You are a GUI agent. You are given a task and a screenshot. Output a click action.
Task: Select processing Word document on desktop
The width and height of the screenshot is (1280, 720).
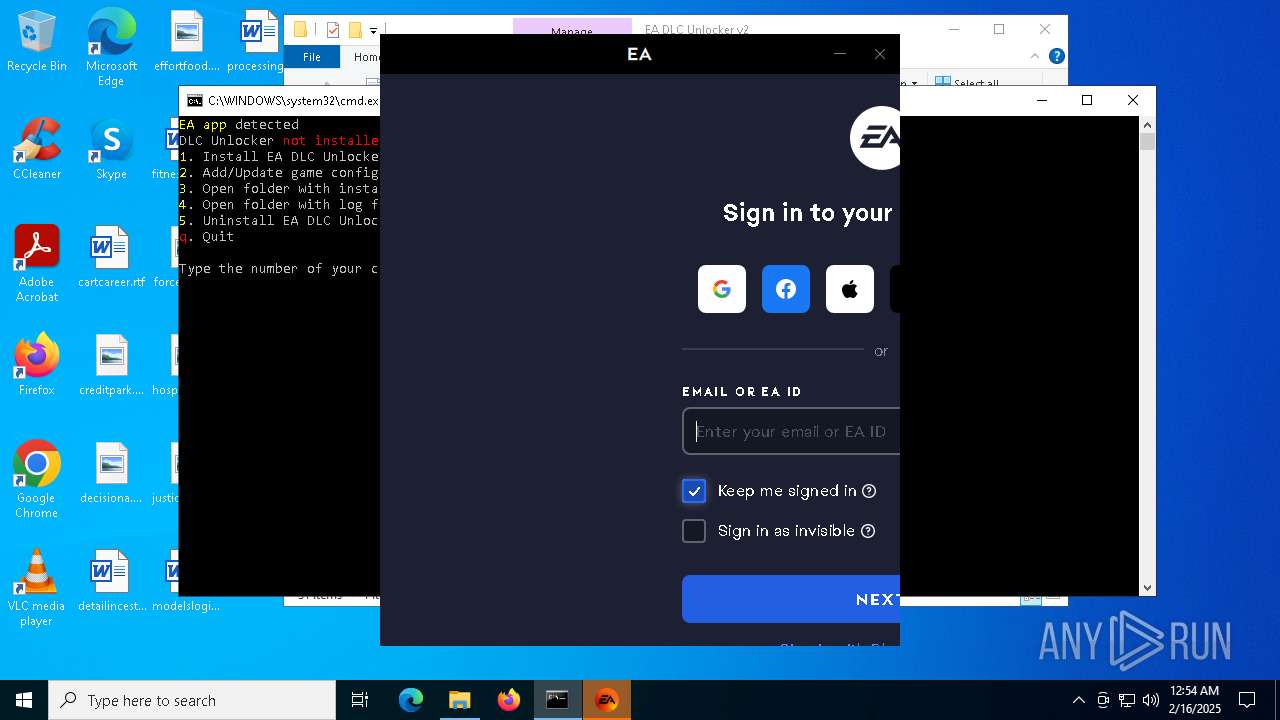click(x=257, y=41)
